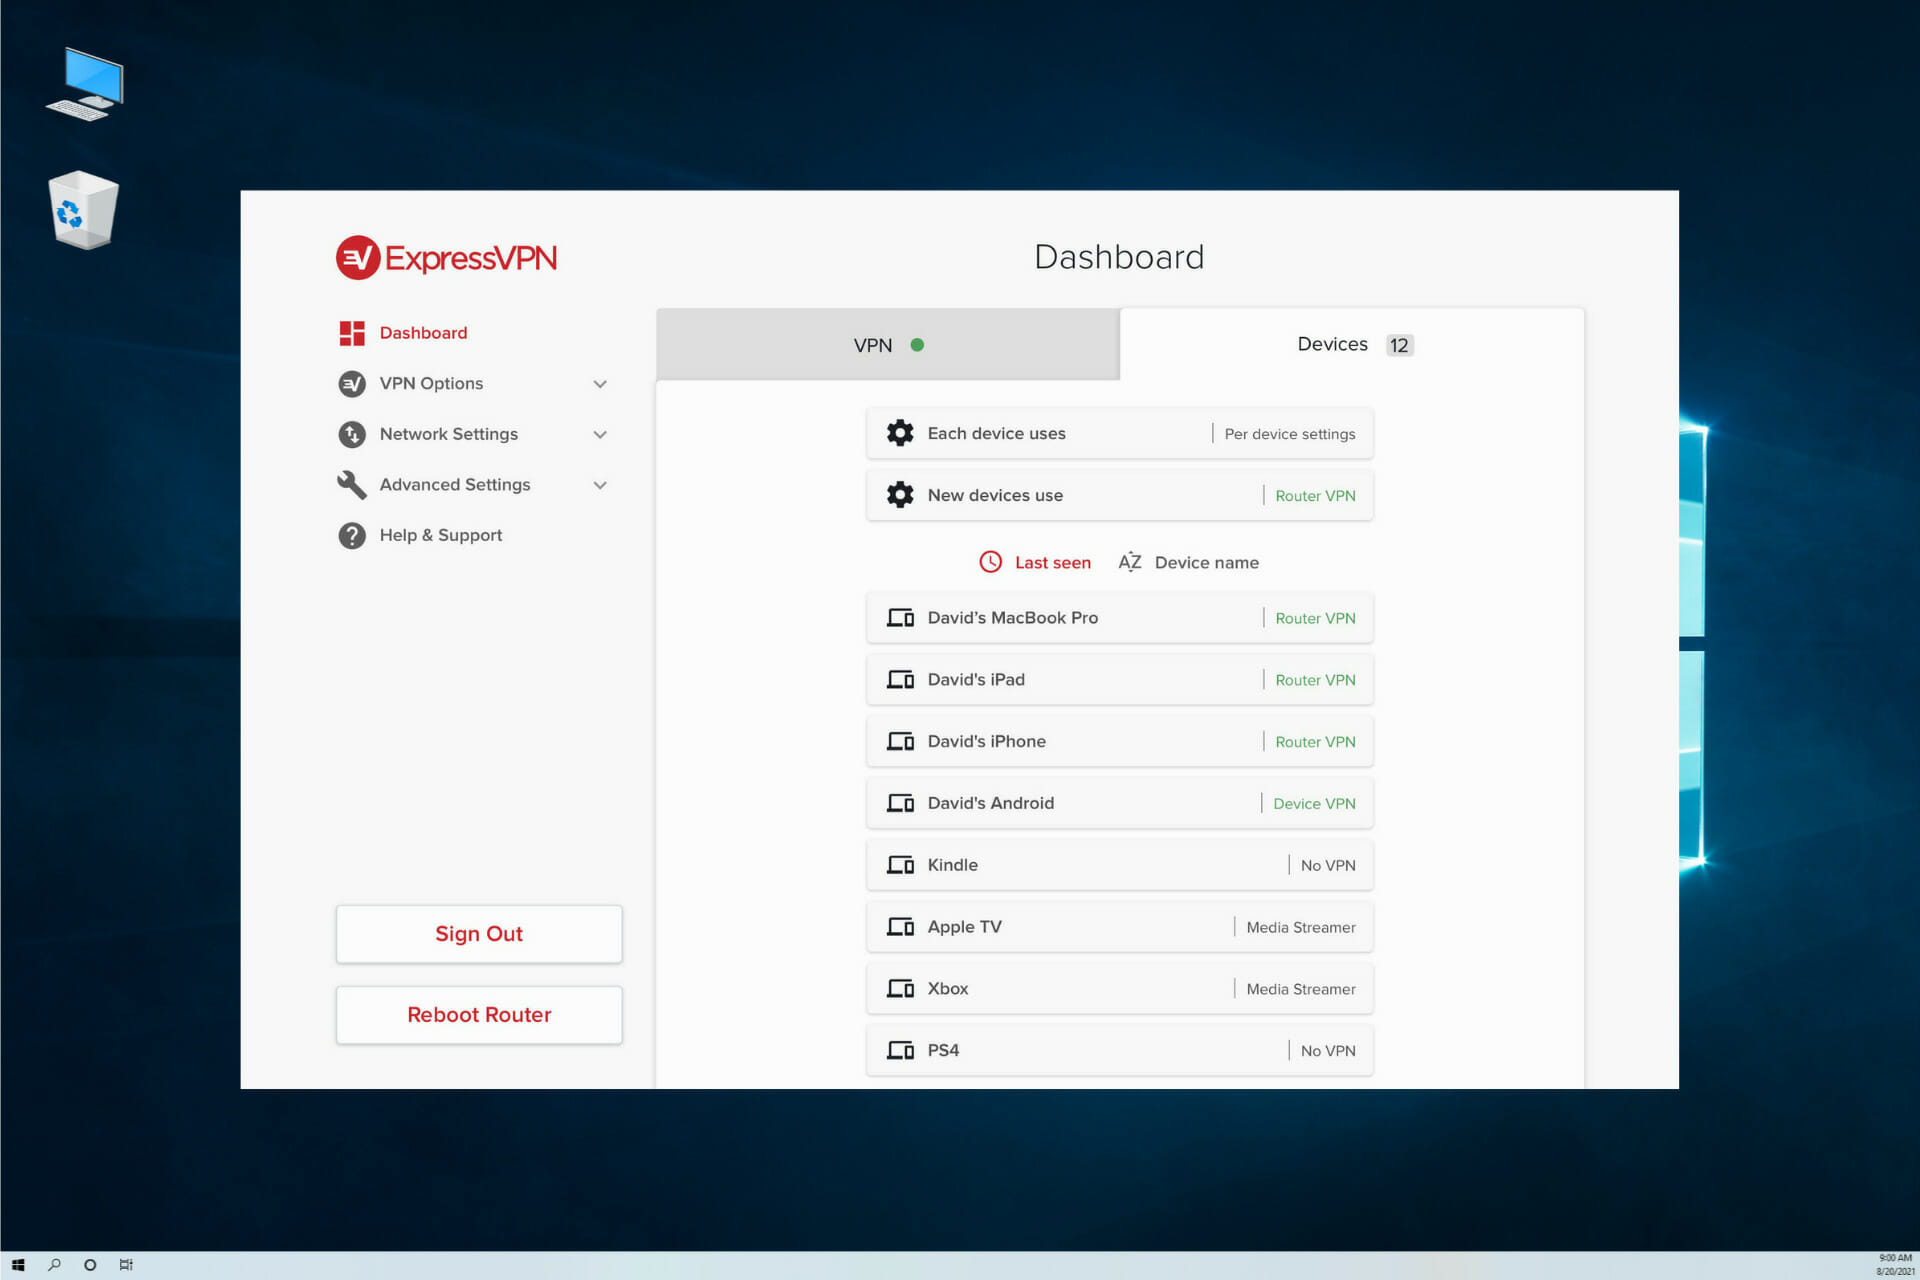Click the AZ sort icon
This screenshot has height=1280, width=1920.
pos(1130,562)
